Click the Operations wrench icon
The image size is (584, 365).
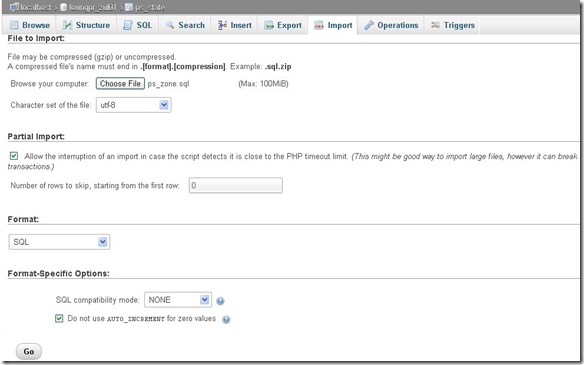pos(369,25)
